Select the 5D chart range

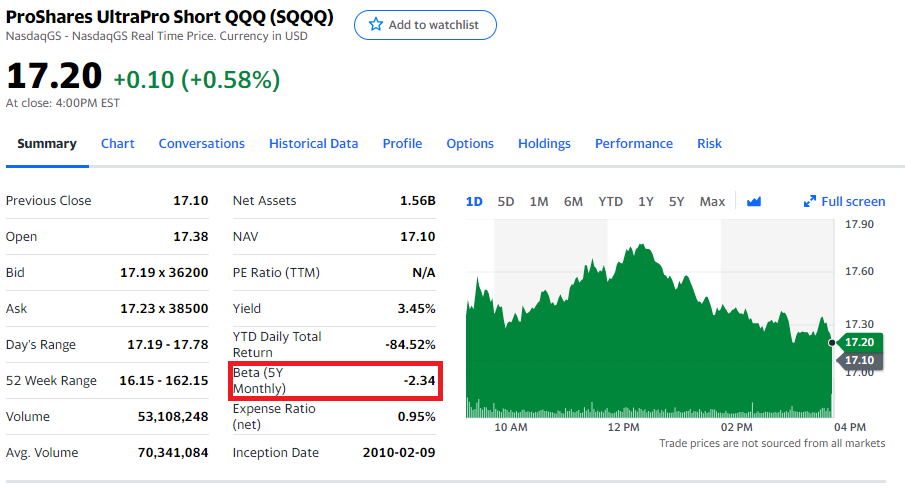506,201
